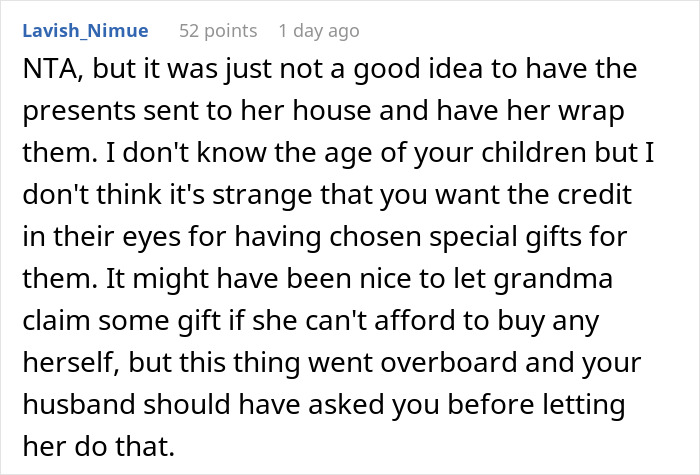This screenshot has width=700, height=475.
Task: Open the Lavish_Nimue user profile
Action: (85, 31)
